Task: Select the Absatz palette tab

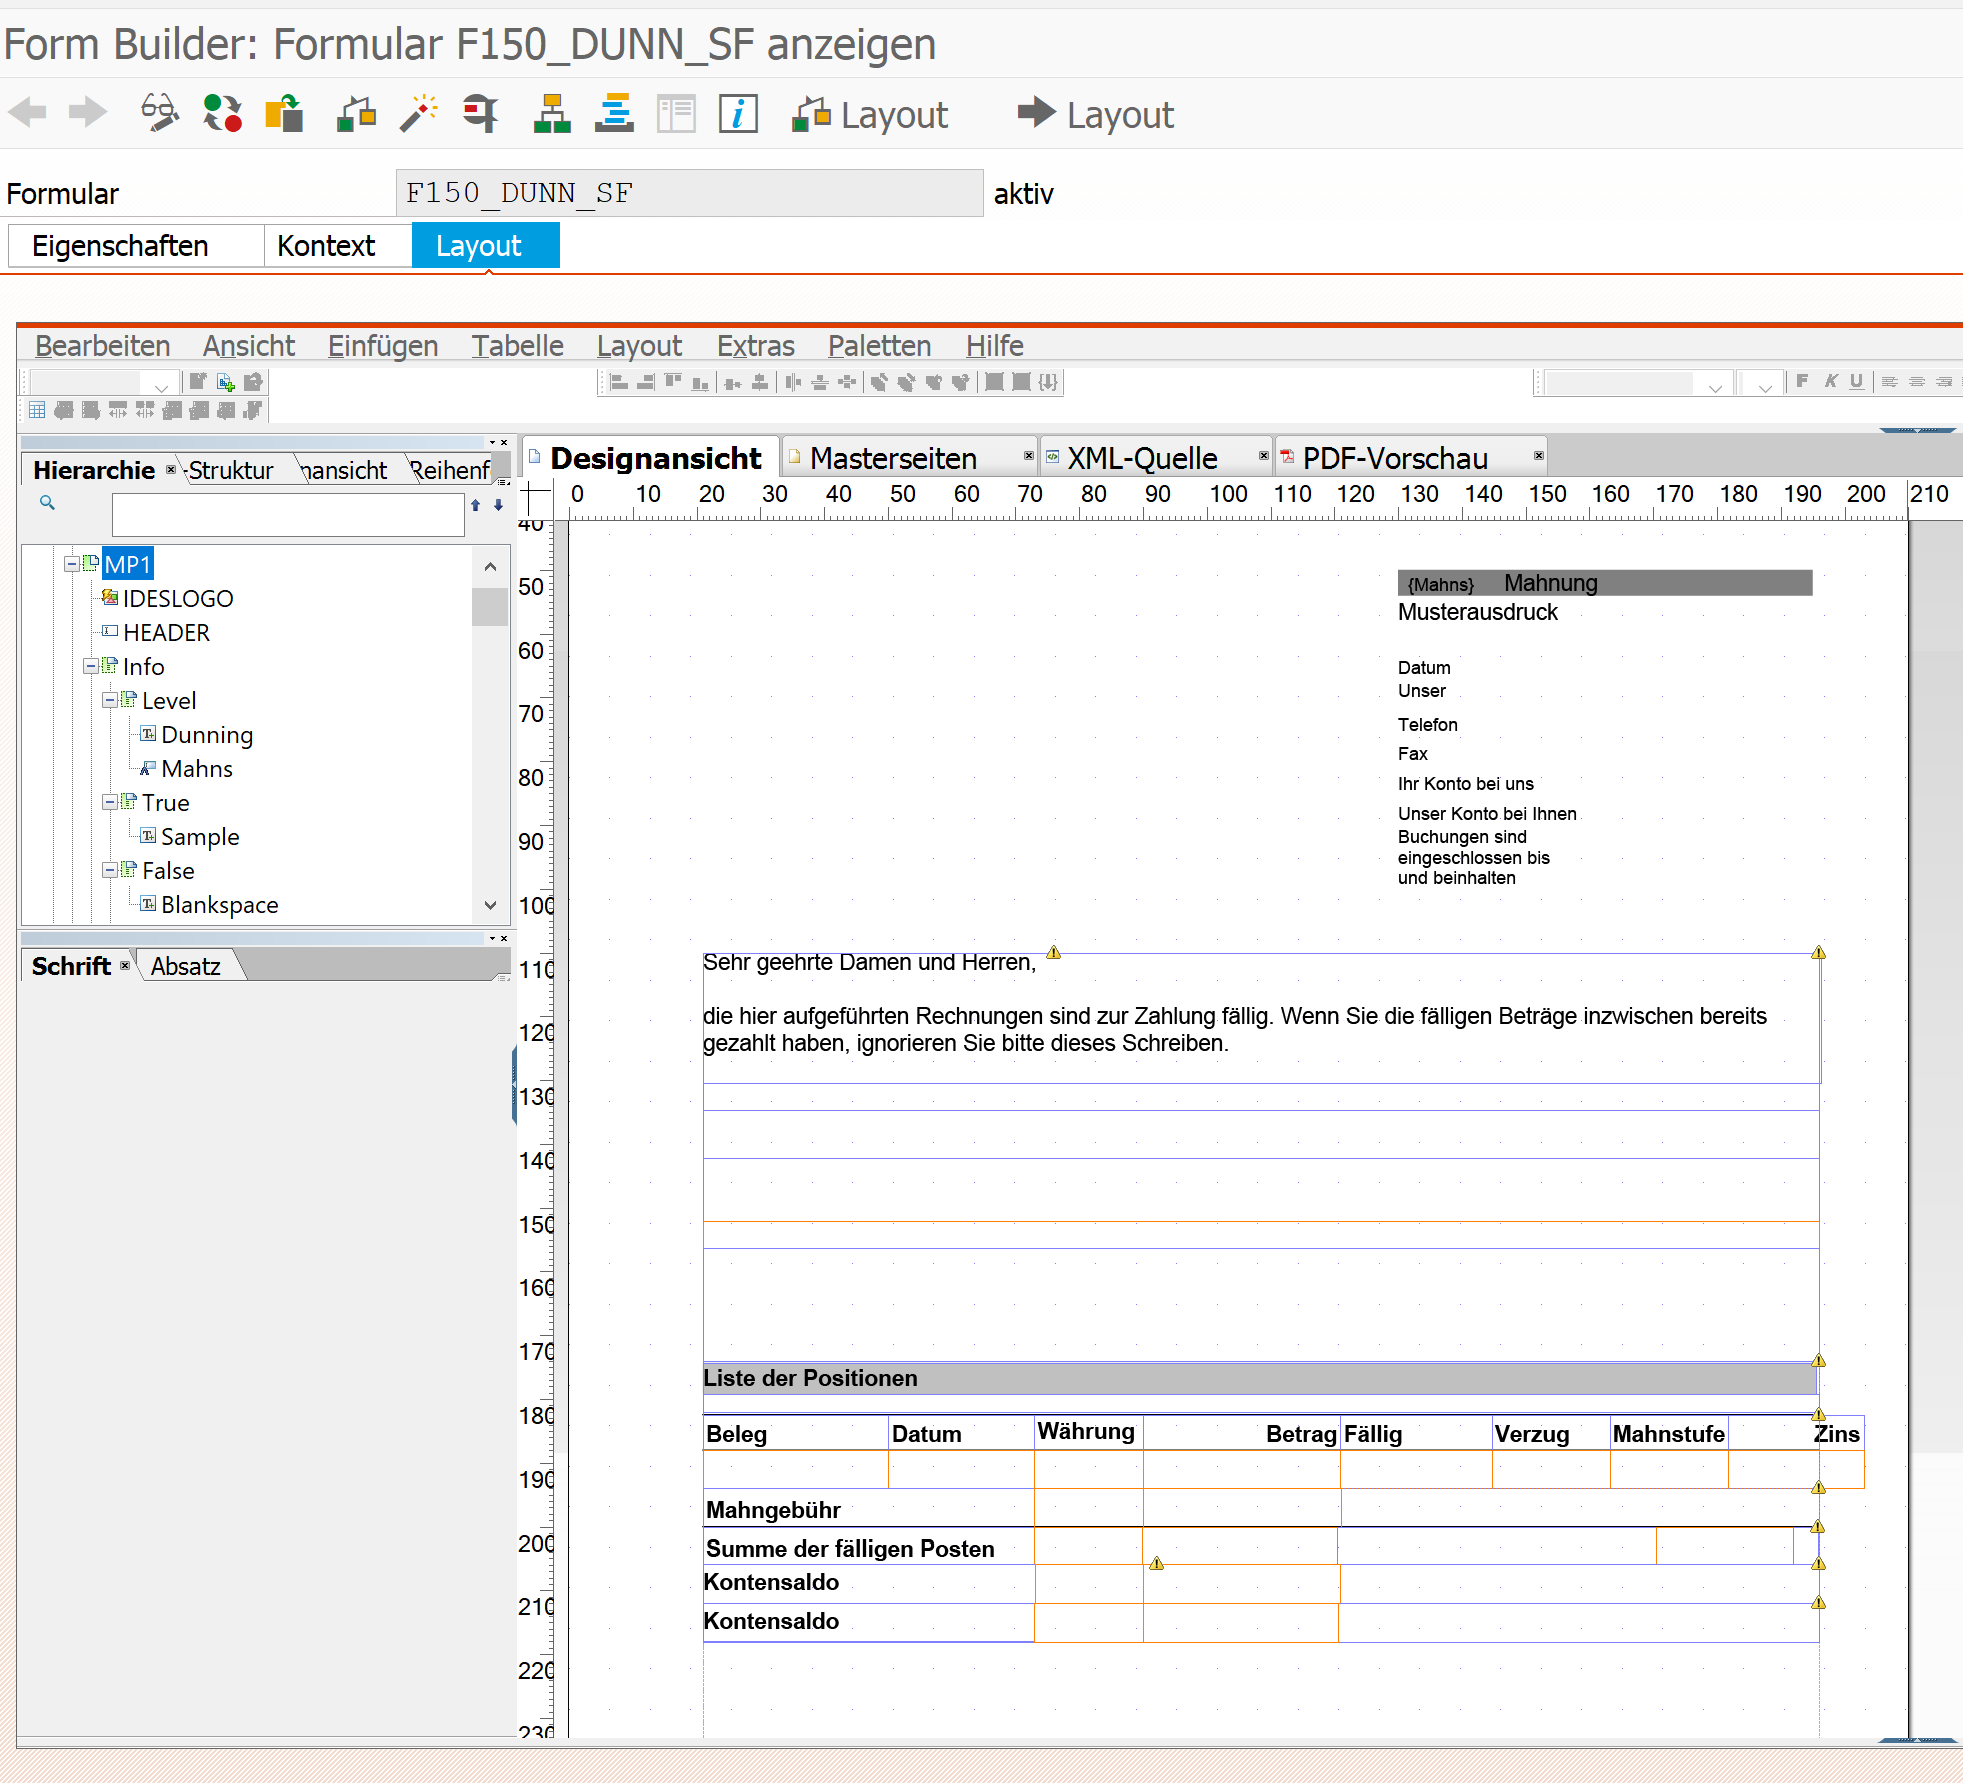Action: pos(185,966)
